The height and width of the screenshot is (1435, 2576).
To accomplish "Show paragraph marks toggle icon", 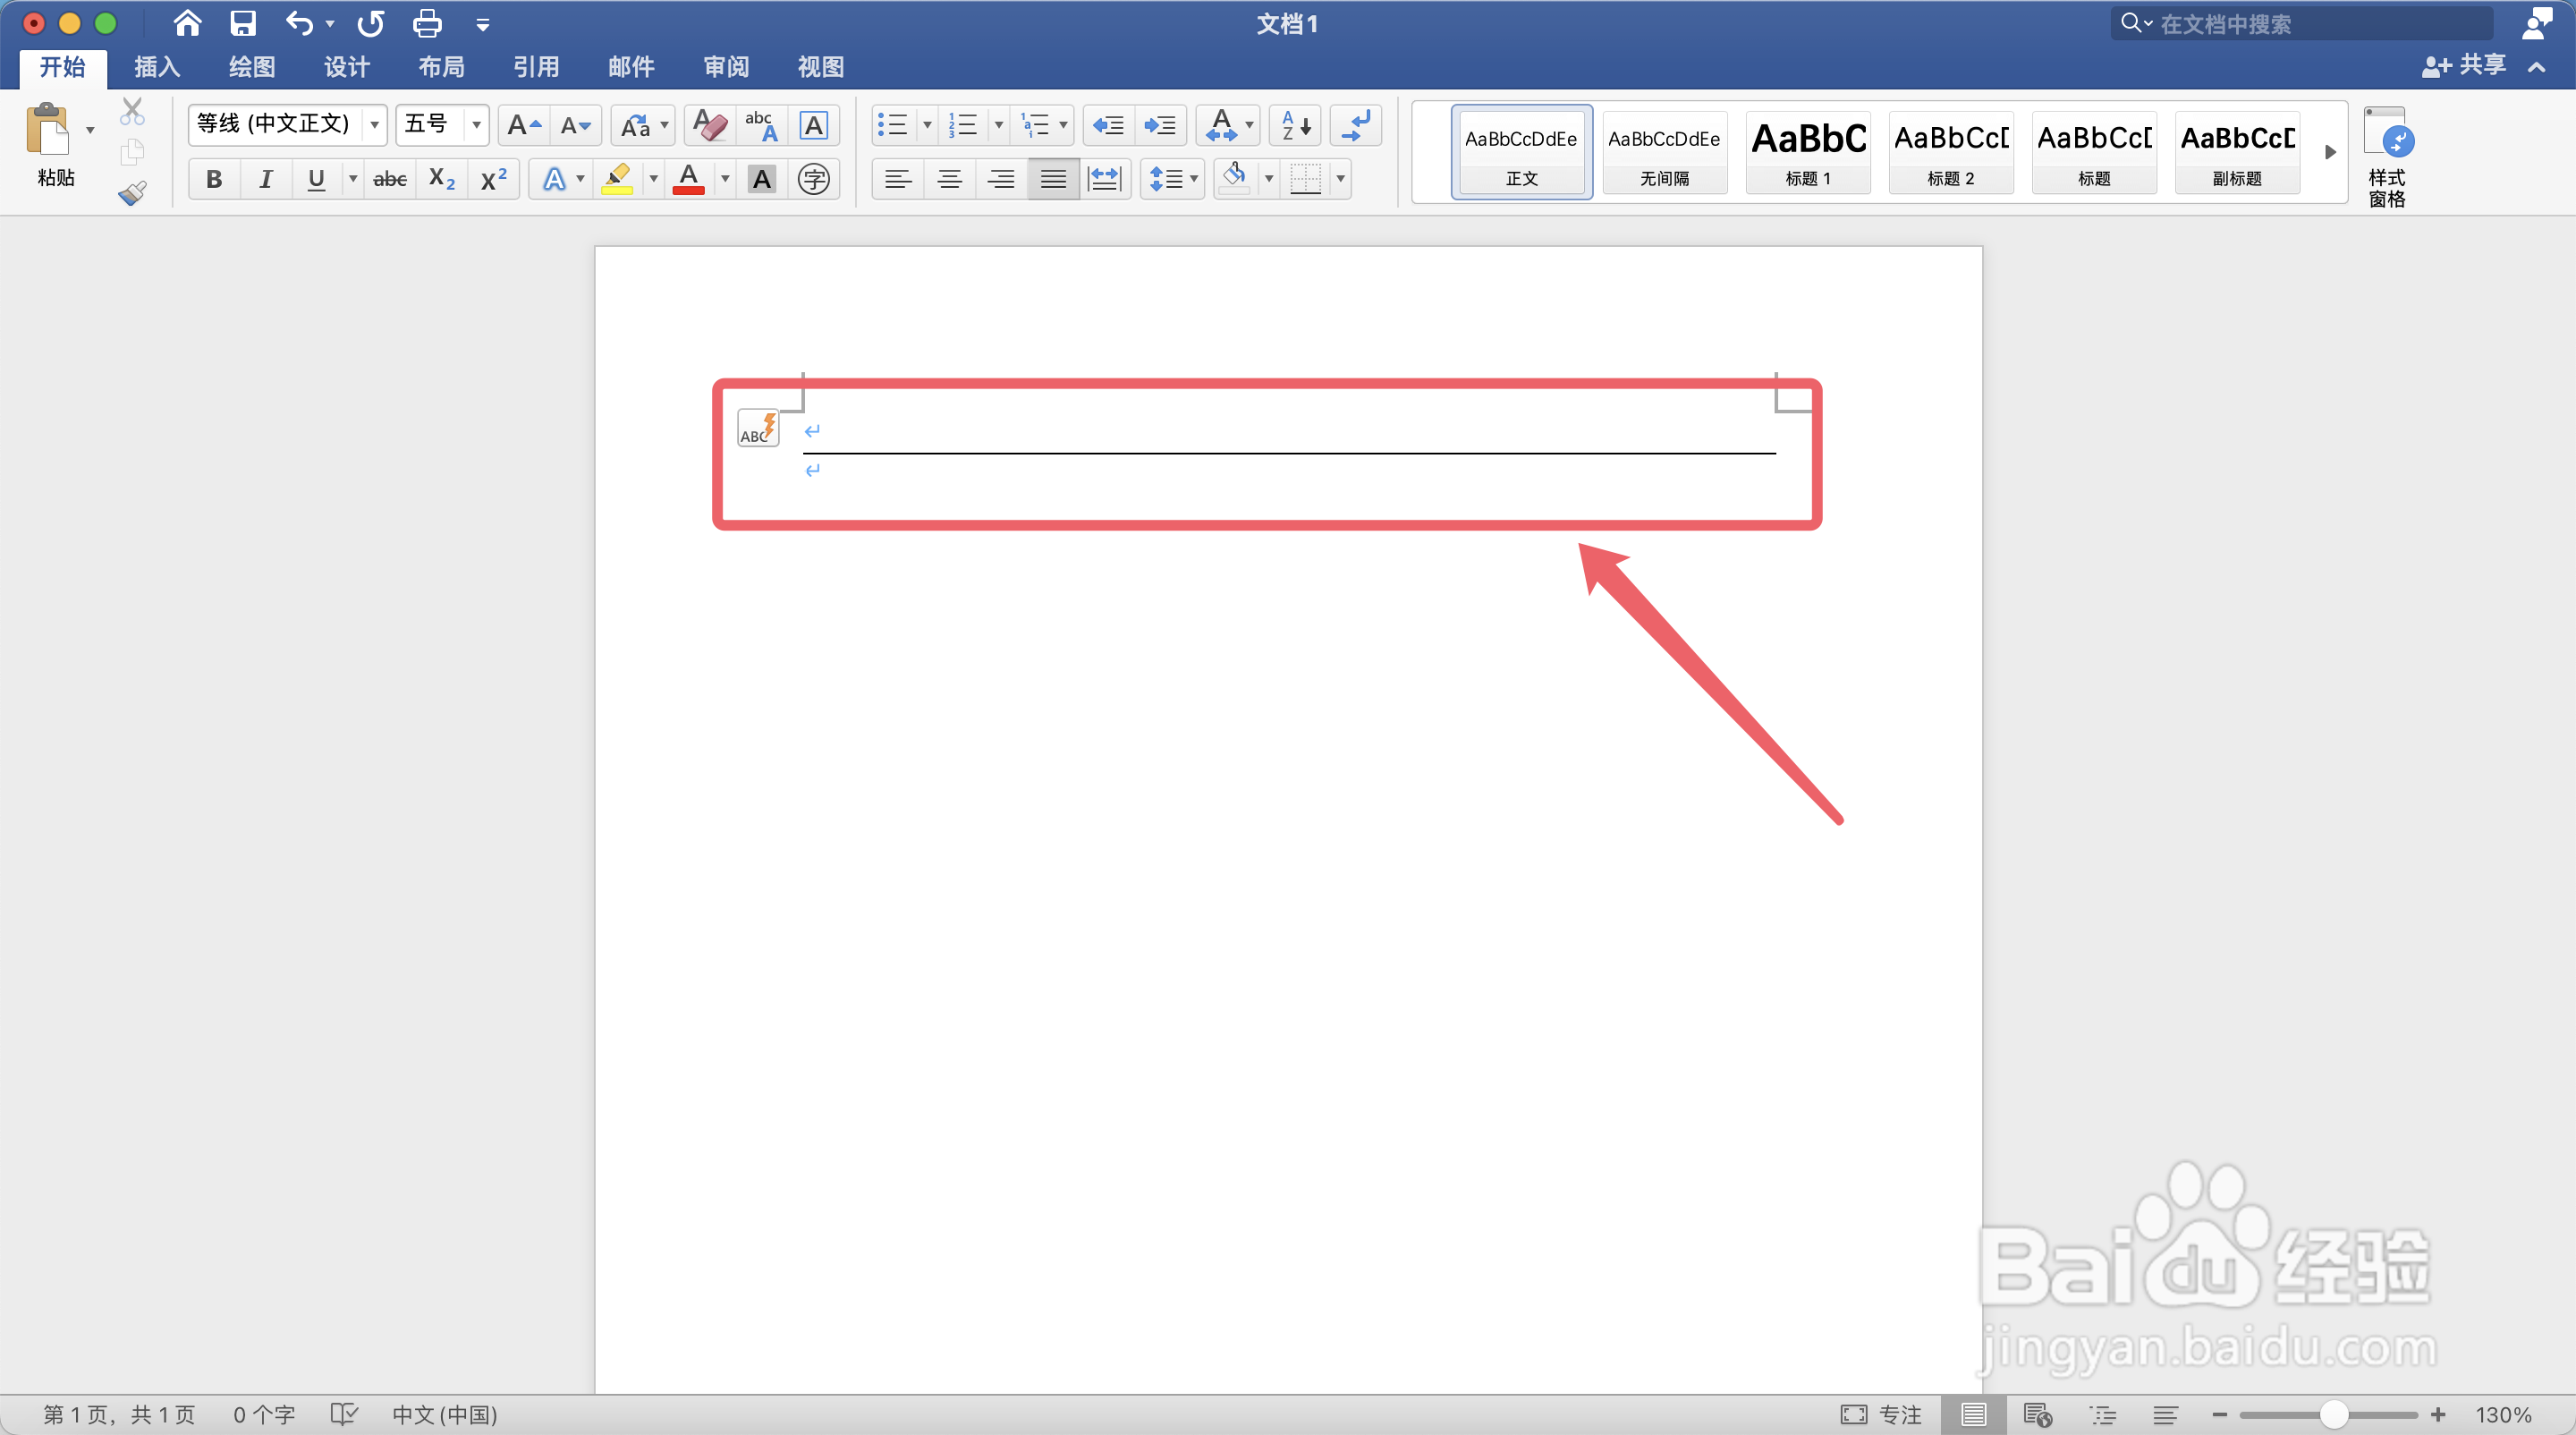I will [1356, 125].
